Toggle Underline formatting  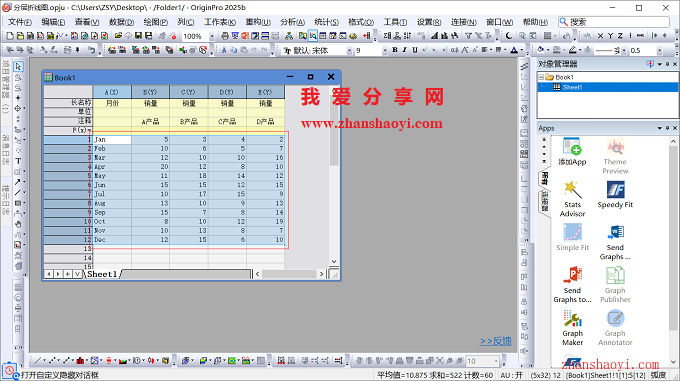coord(415,50)
